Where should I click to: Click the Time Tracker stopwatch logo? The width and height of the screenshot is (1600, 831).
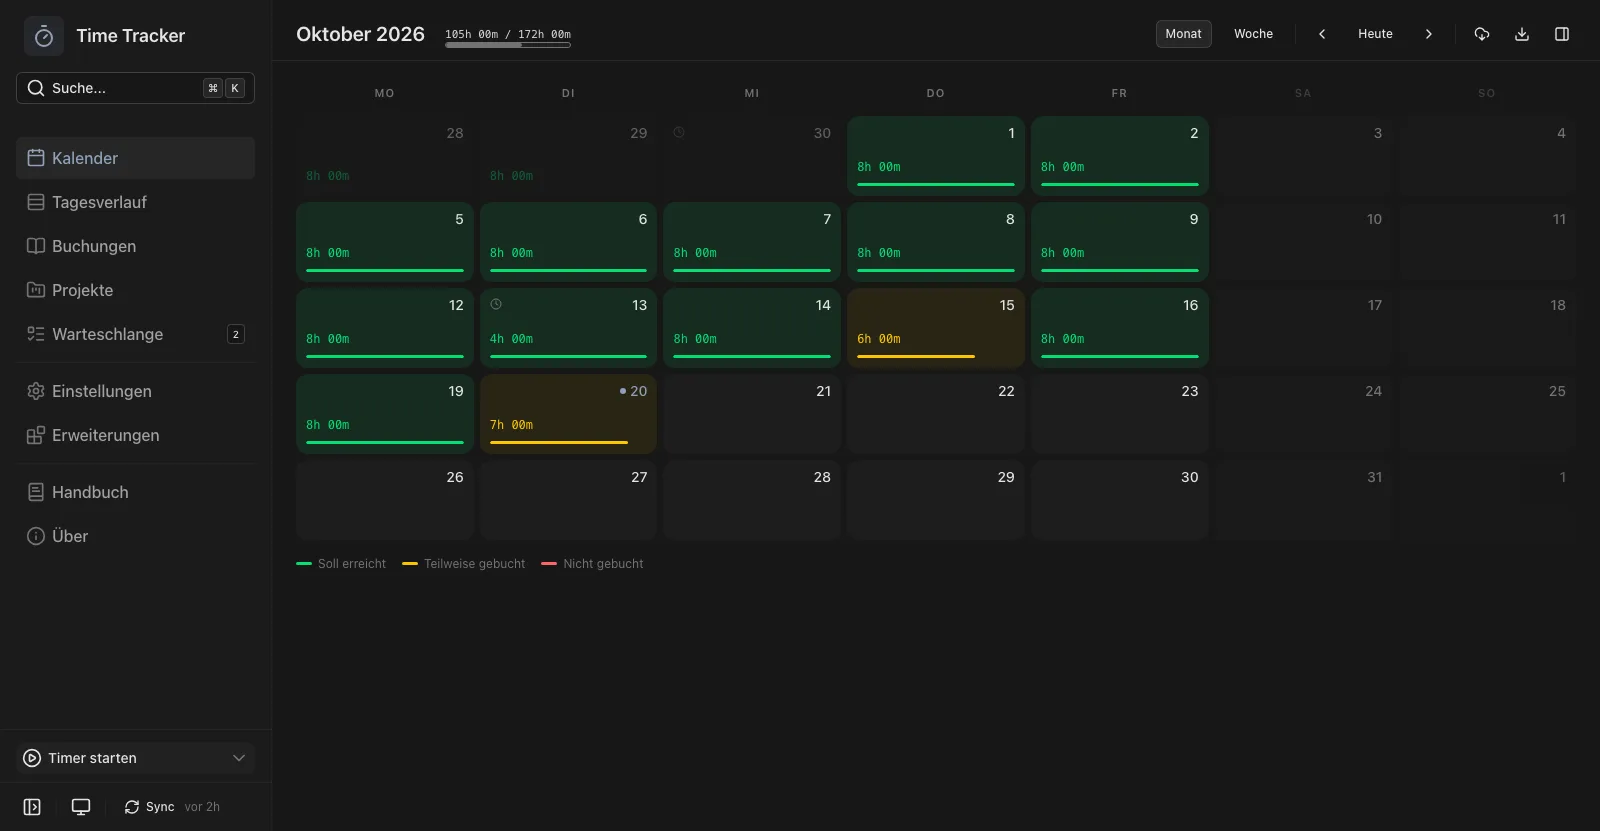pyautogui.click(x=44, y=36)
